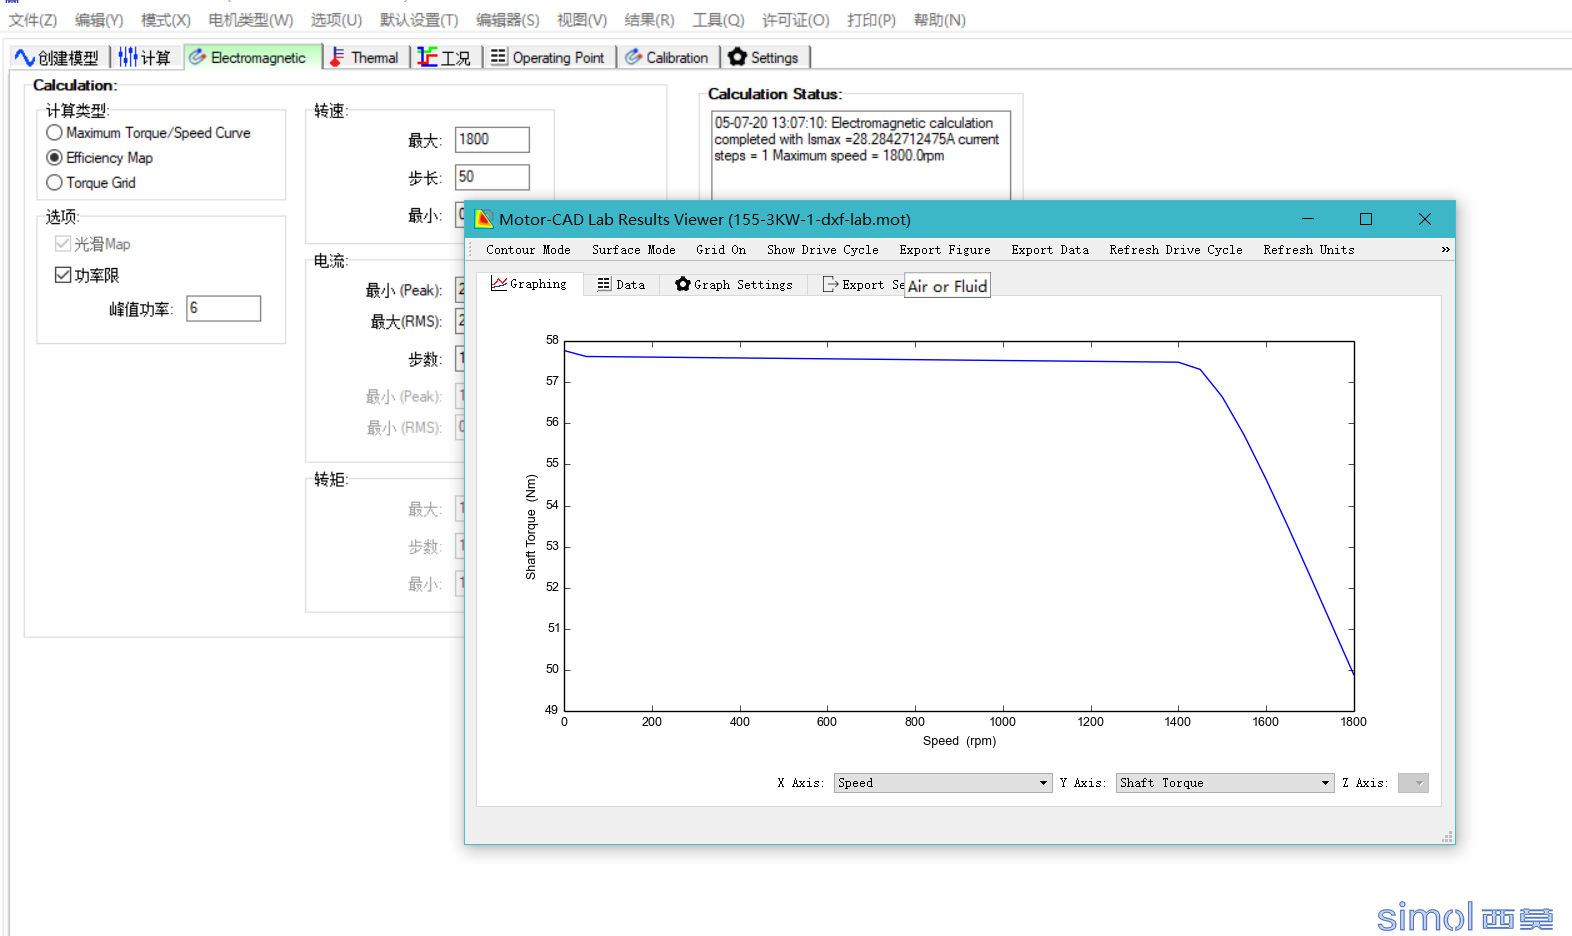
Task: Open the Thermal tab
Action: [365, 58]
